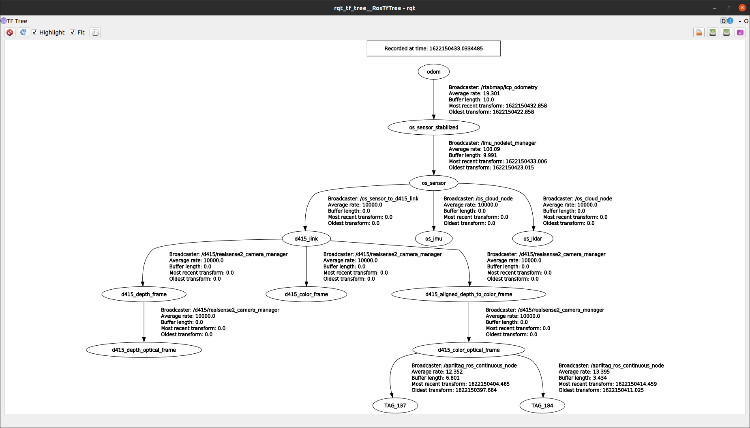Save graph as DOT file icon
The width and height of the screenshot is (750, 428).
click(712, 32)
